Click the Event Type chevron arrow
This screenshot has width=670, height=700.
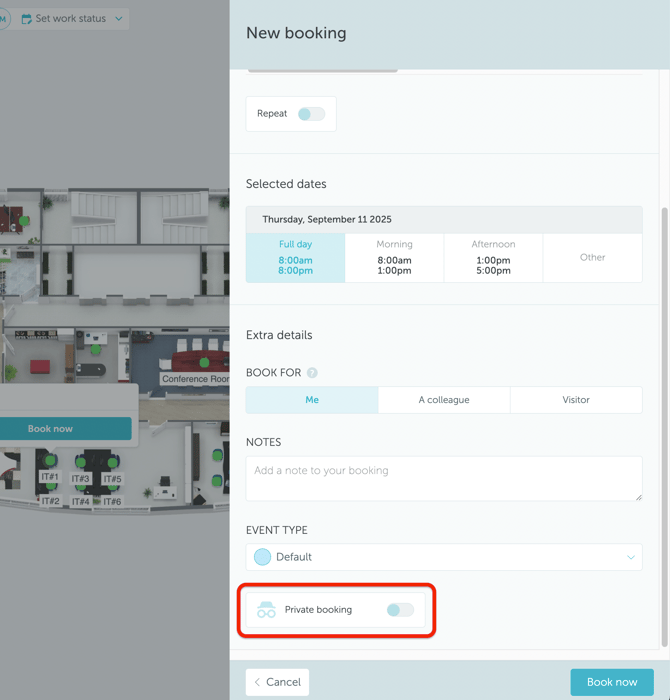pos(631,557)
